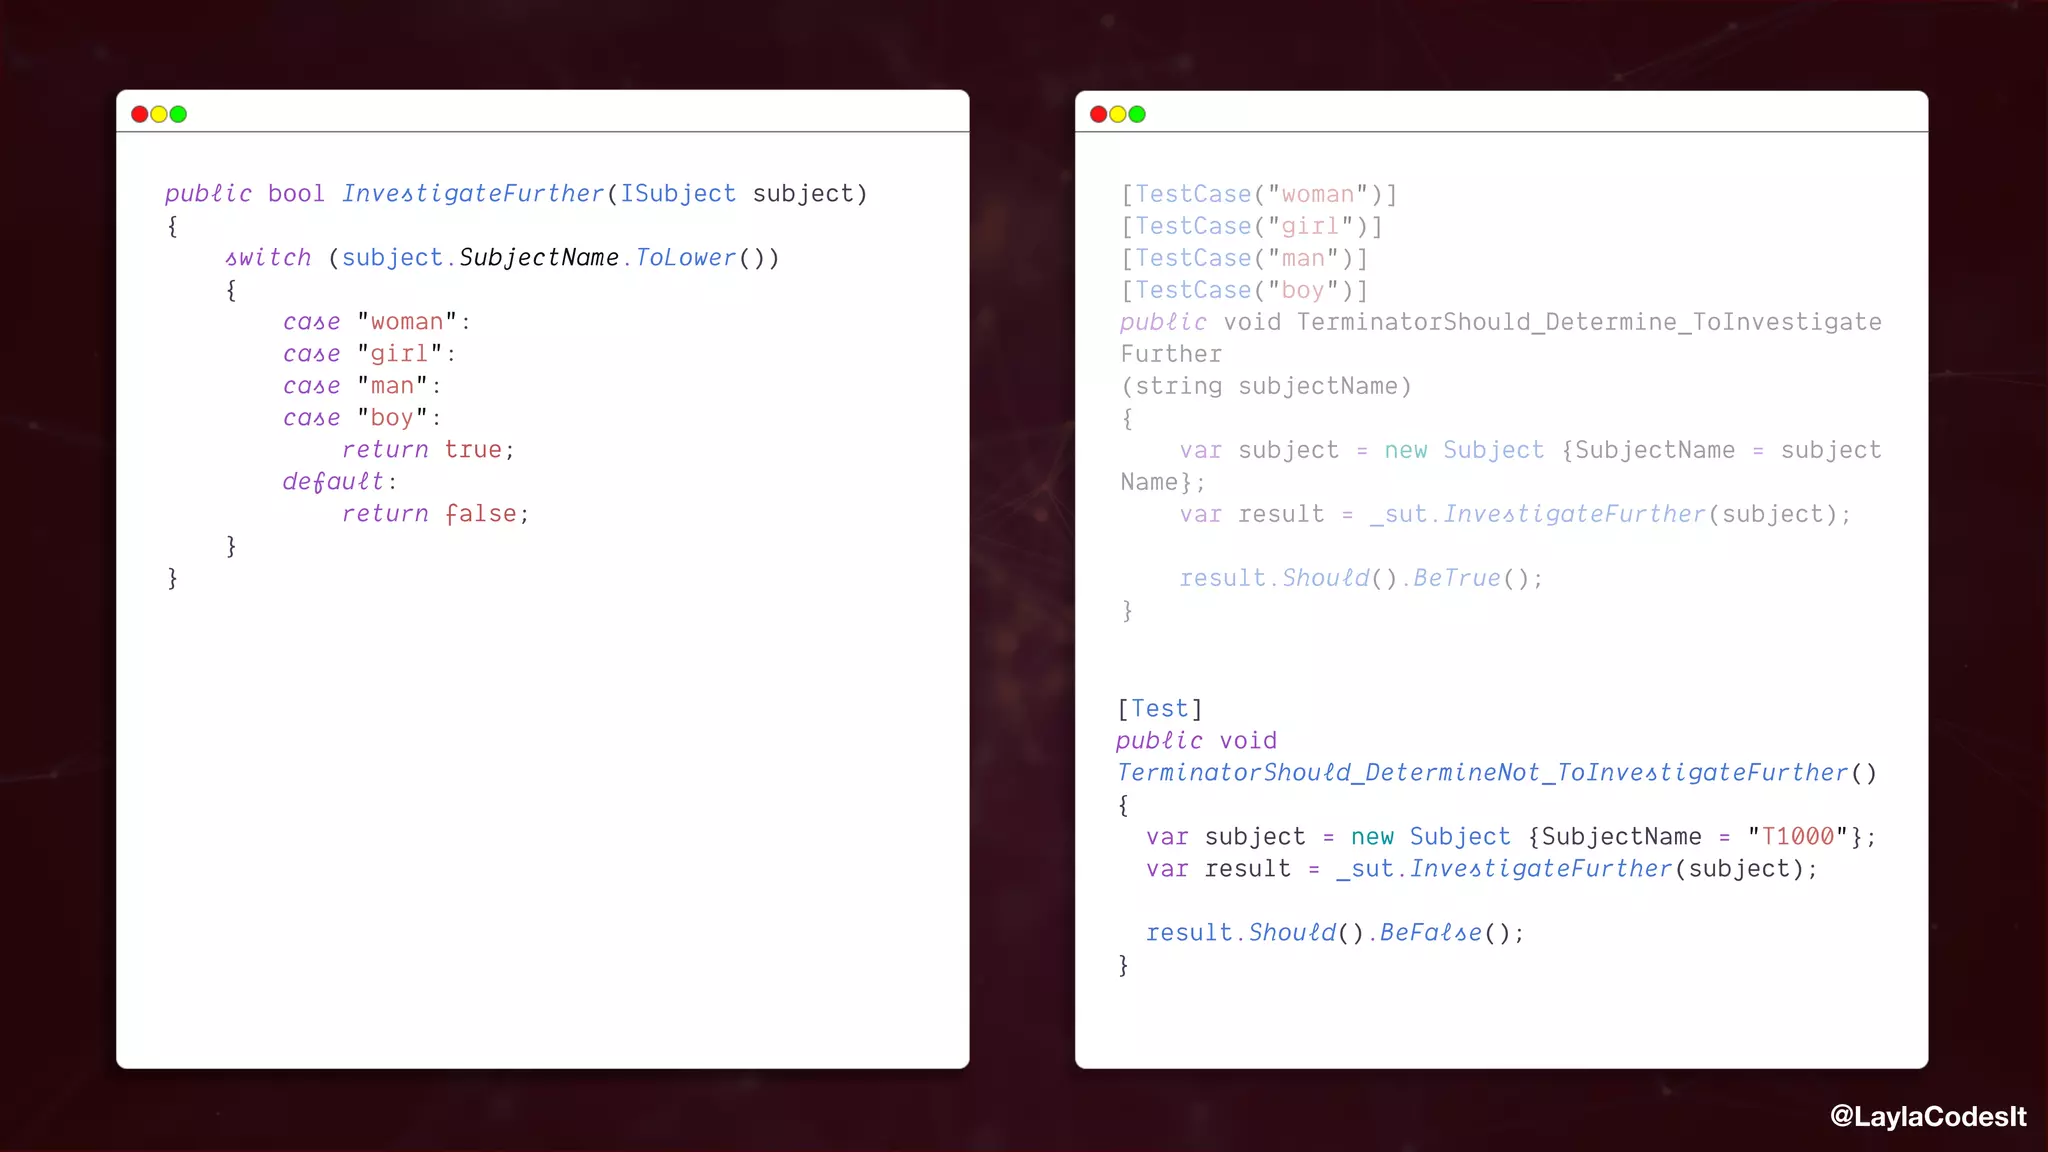Click the green maximize dot on left code window

[178, 114]
